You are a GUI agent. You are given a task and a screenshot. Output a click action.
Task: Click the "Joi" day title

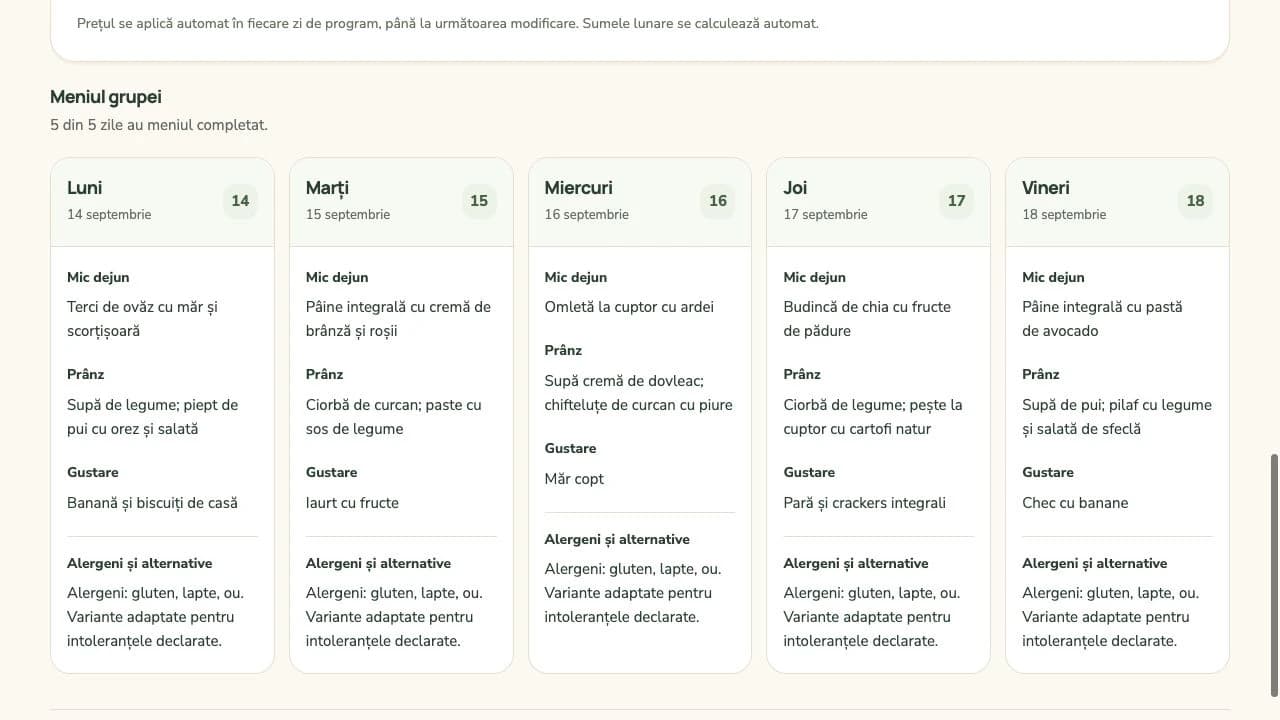point(795,188)
